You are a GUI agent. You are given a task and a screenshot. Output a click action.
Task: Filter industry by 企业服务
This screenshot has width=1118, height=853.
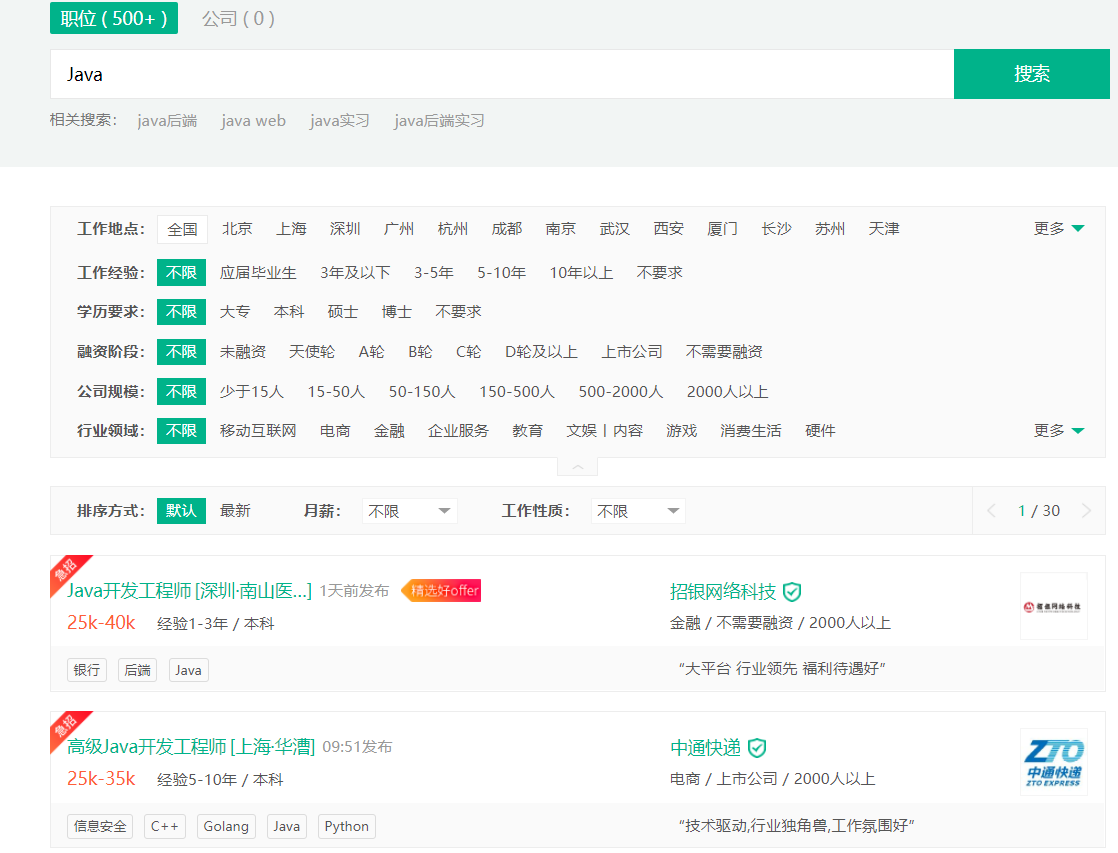458,431
